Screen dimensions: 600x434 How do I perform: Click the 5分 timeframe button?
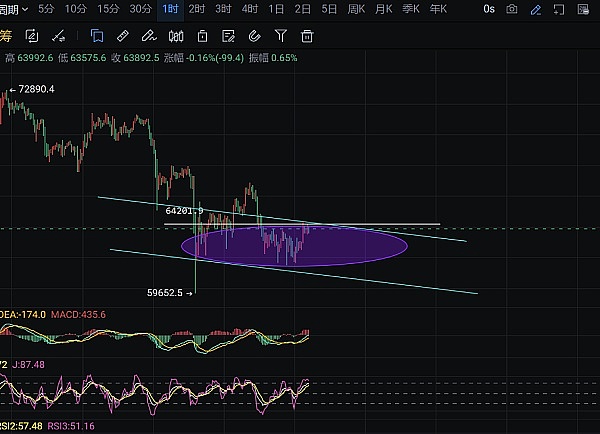point(45,8)
